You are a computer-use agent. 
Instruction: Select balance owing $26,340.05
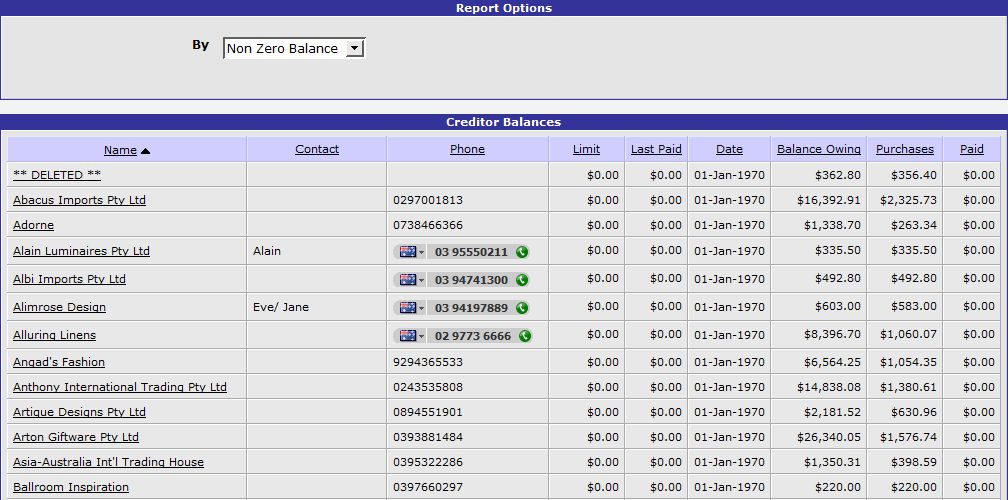(829, 437)
